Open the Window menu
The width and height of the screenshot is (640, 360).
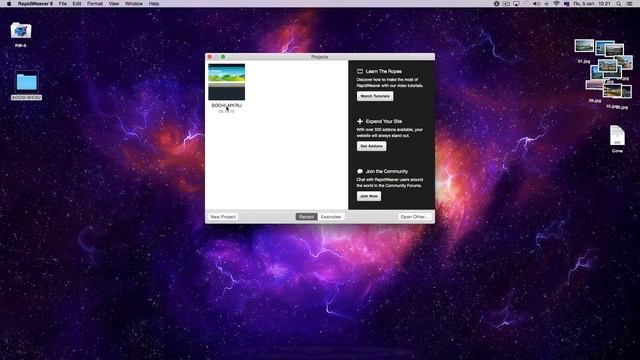coord(134,4)
